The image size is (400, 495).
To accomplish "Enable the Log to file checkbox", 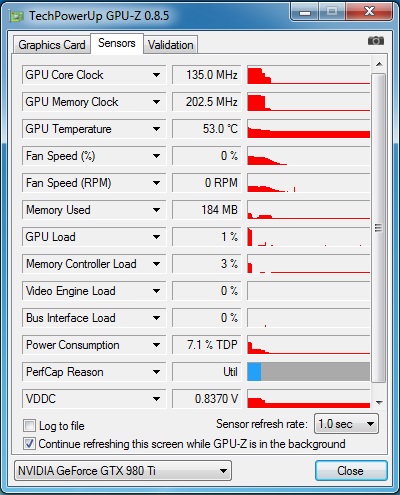I will coord(29,426).
